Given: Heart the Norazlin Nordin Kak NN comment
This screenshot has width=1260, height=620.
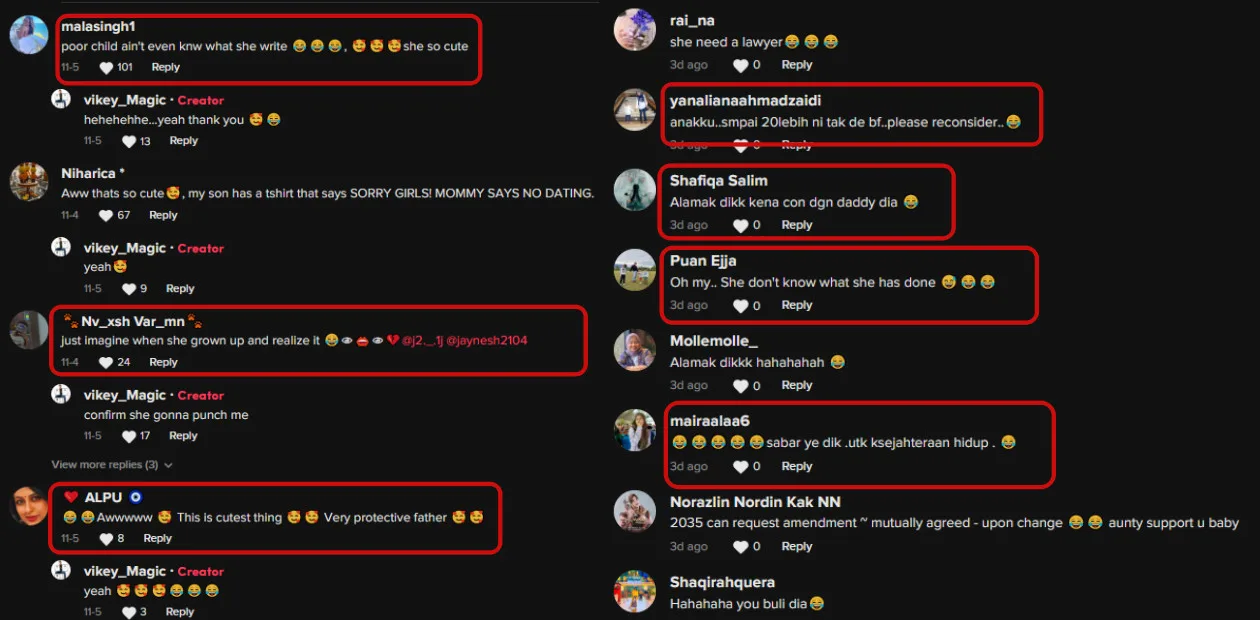Looking at the screenshot, I should (740, 547).
